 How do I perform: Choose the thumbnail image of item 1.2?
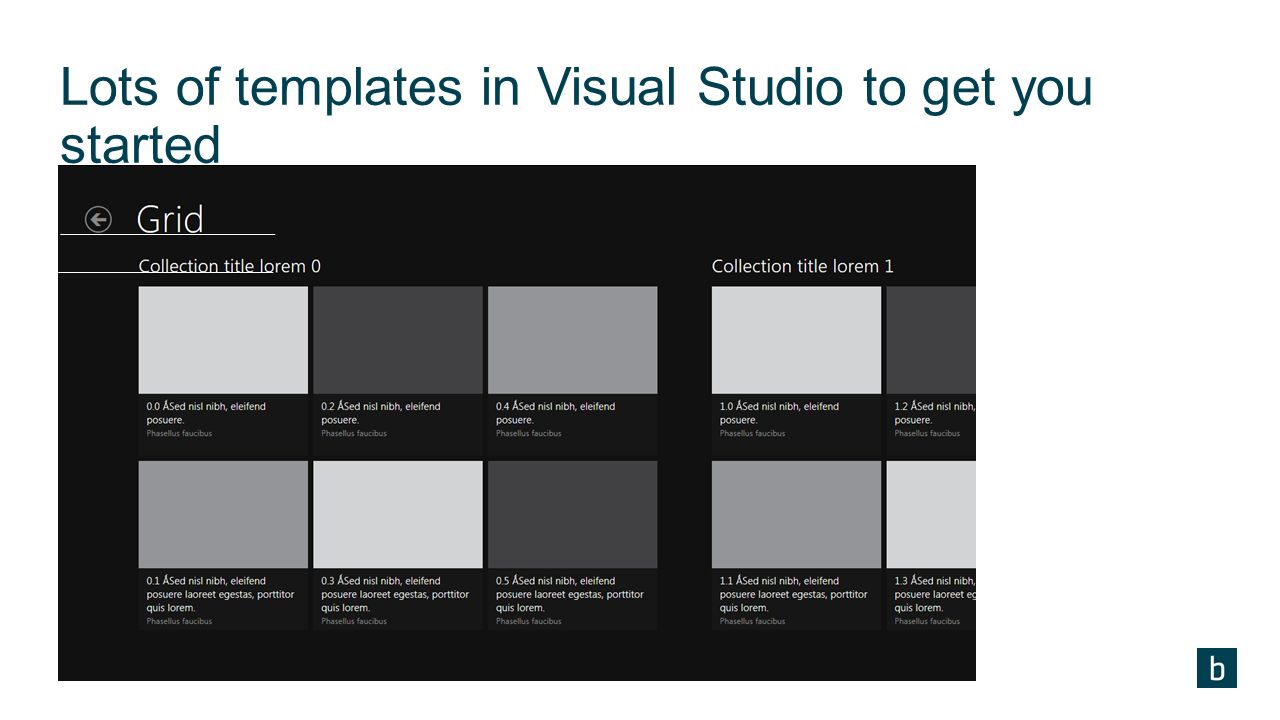pos(931,340)
